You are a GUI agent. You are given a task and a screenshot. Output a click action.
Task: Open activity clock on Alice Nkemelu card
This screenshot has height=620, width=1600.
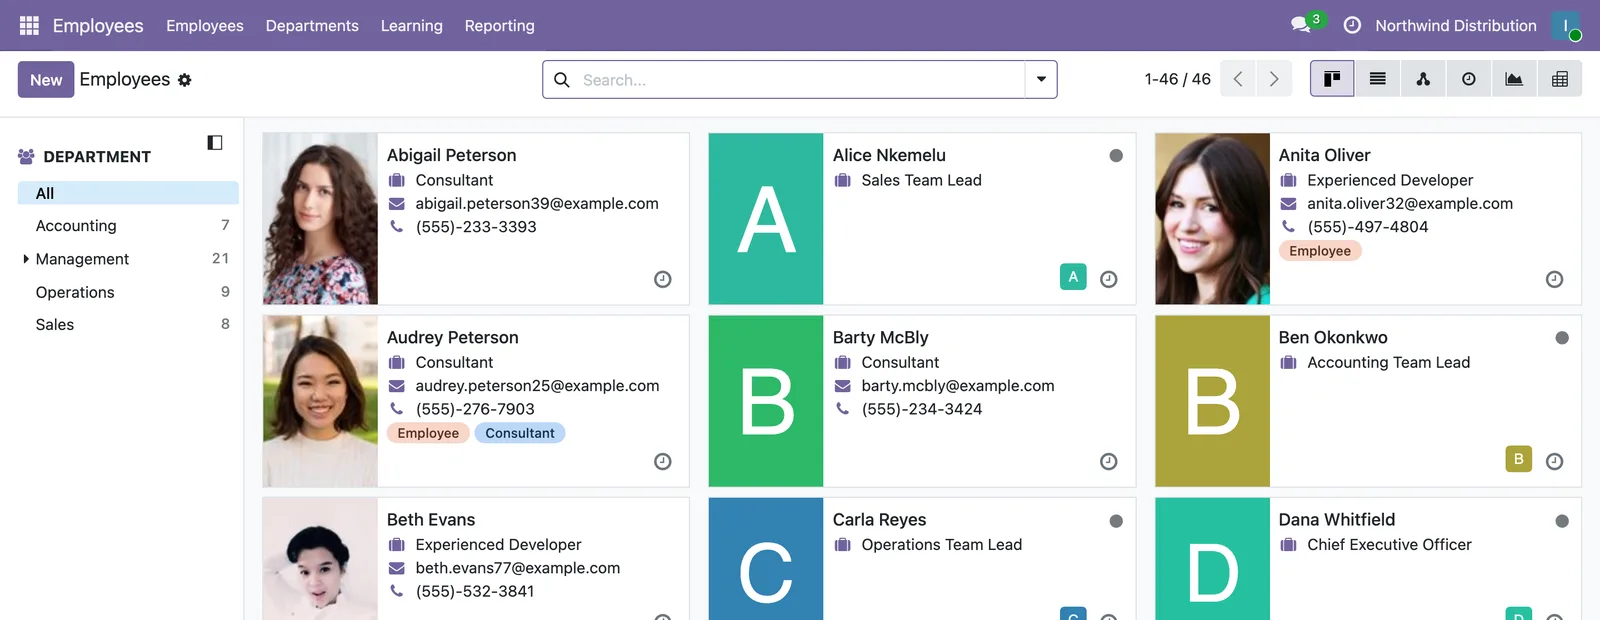click(1108, 279)
